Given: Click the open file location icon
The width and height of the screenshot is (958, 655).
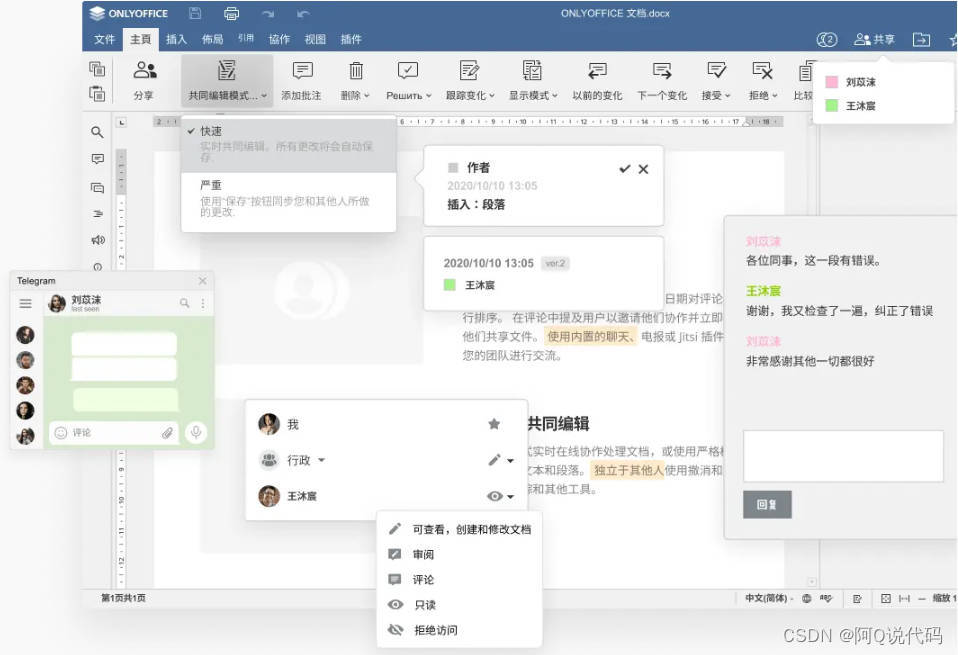Looking at the screenshot, I should (921, 39).
